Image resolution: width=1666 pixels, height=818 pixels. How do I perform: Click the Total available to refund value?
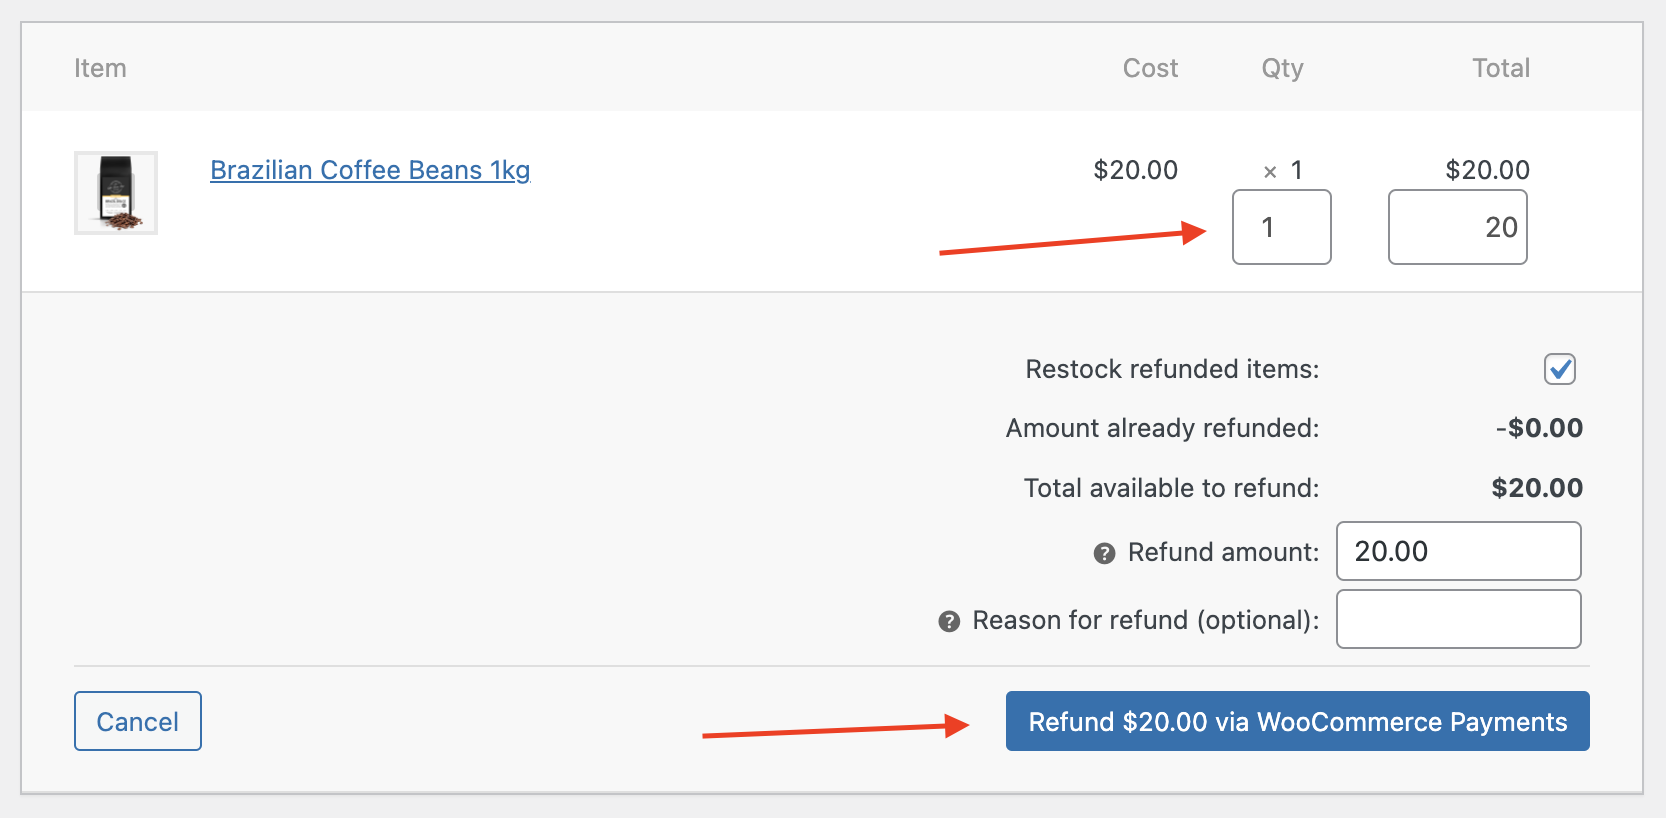(x=1537, y=488)
